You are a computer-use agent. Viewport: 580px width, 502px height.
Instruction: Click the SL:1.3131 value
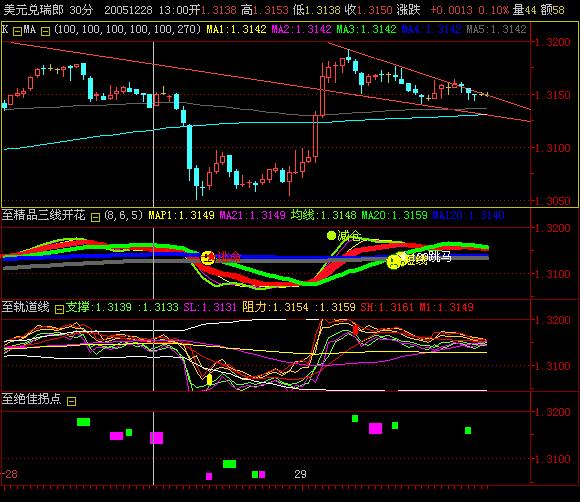(210, 307)
